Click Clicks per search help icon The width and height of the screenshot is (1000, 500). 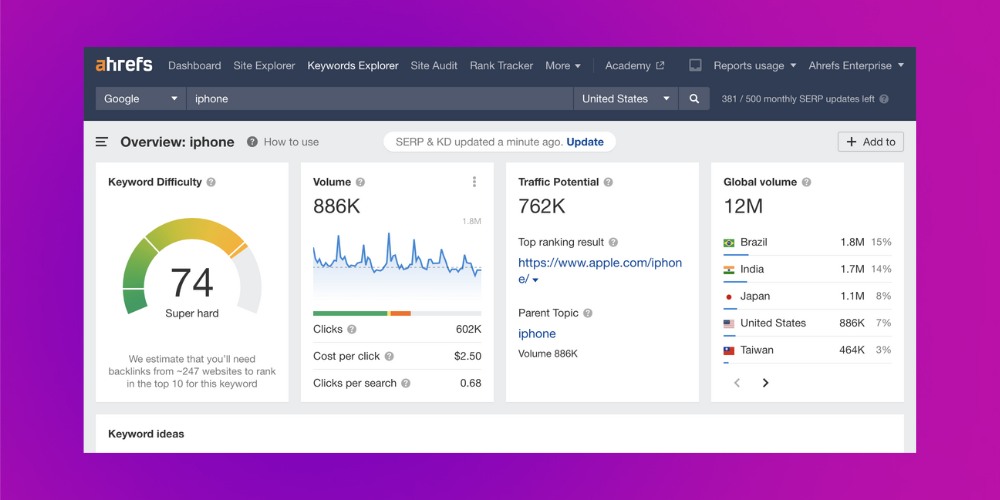click(x=406, y=383)
